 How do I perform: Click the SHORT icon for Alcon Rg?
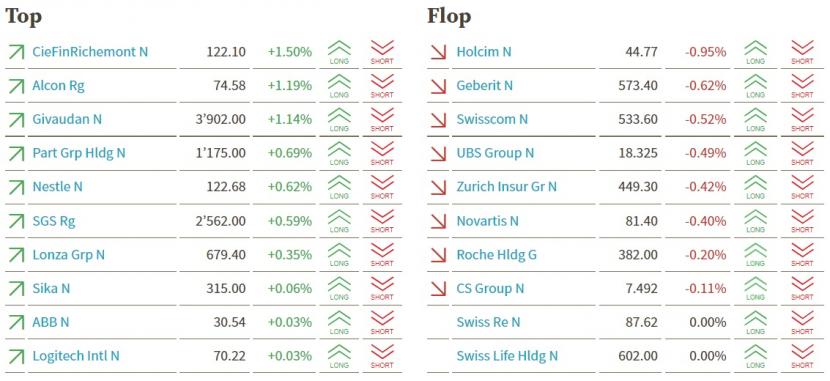coord(382,86)
